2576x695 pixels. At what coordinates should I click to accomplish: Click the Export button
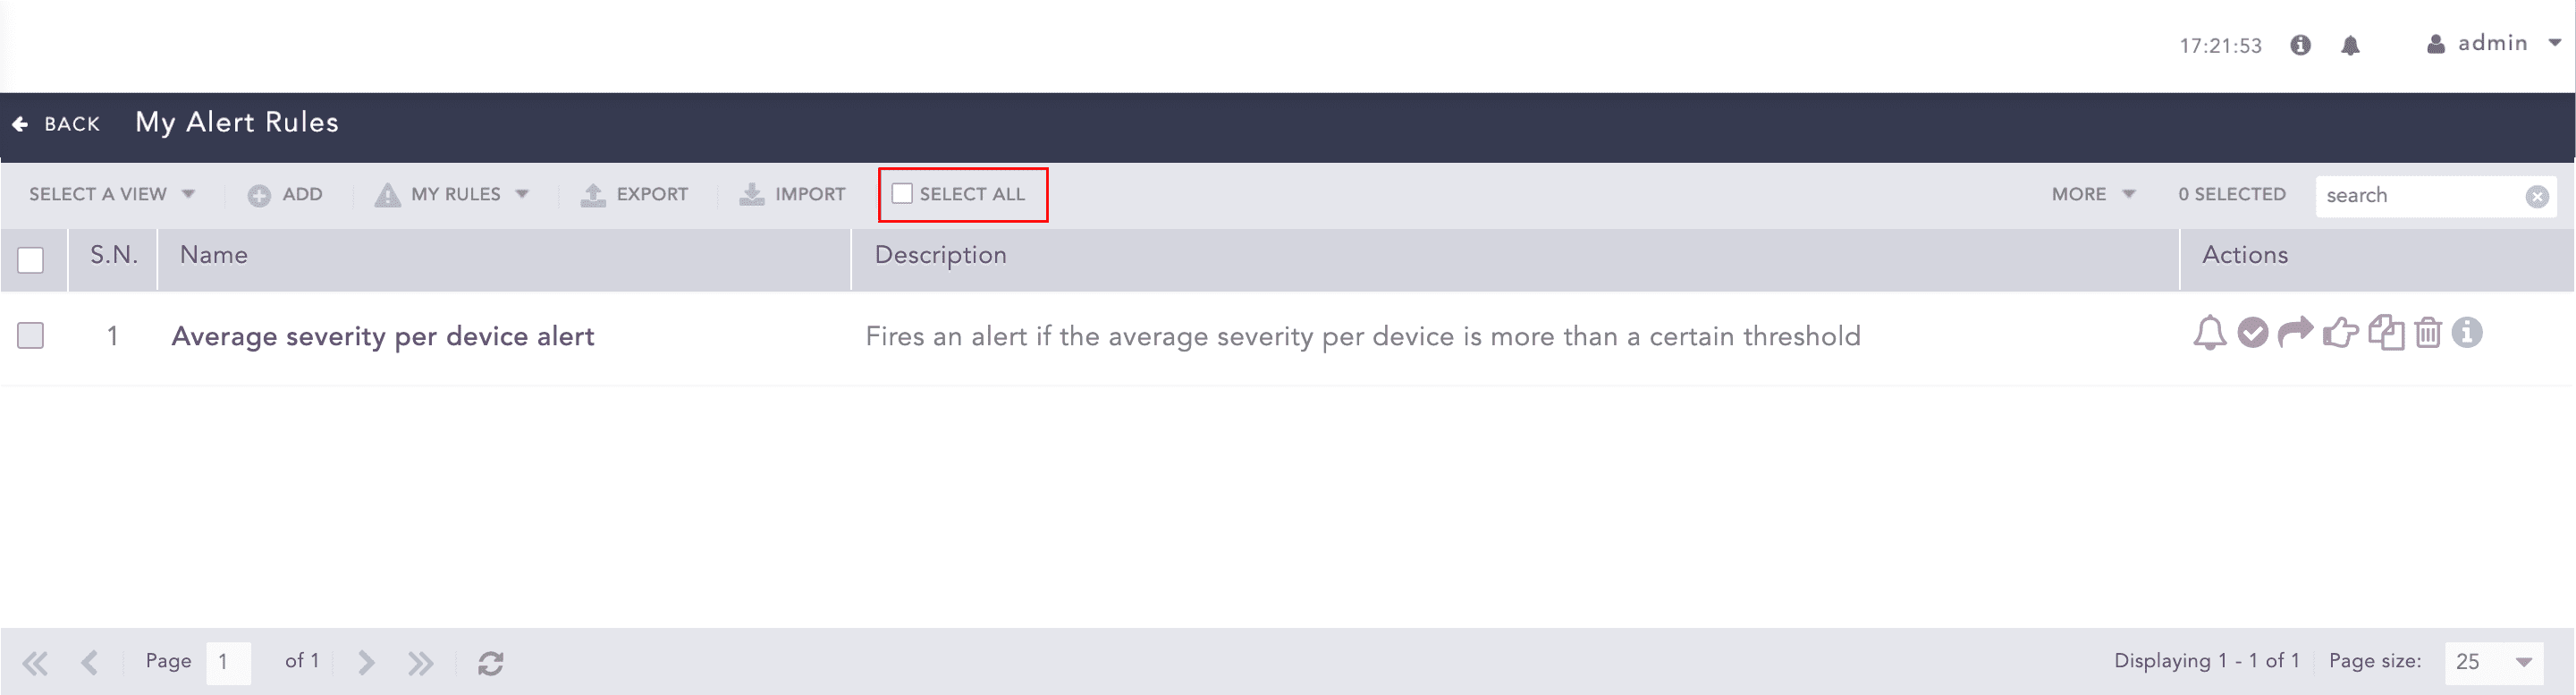(x=635, y=194)
